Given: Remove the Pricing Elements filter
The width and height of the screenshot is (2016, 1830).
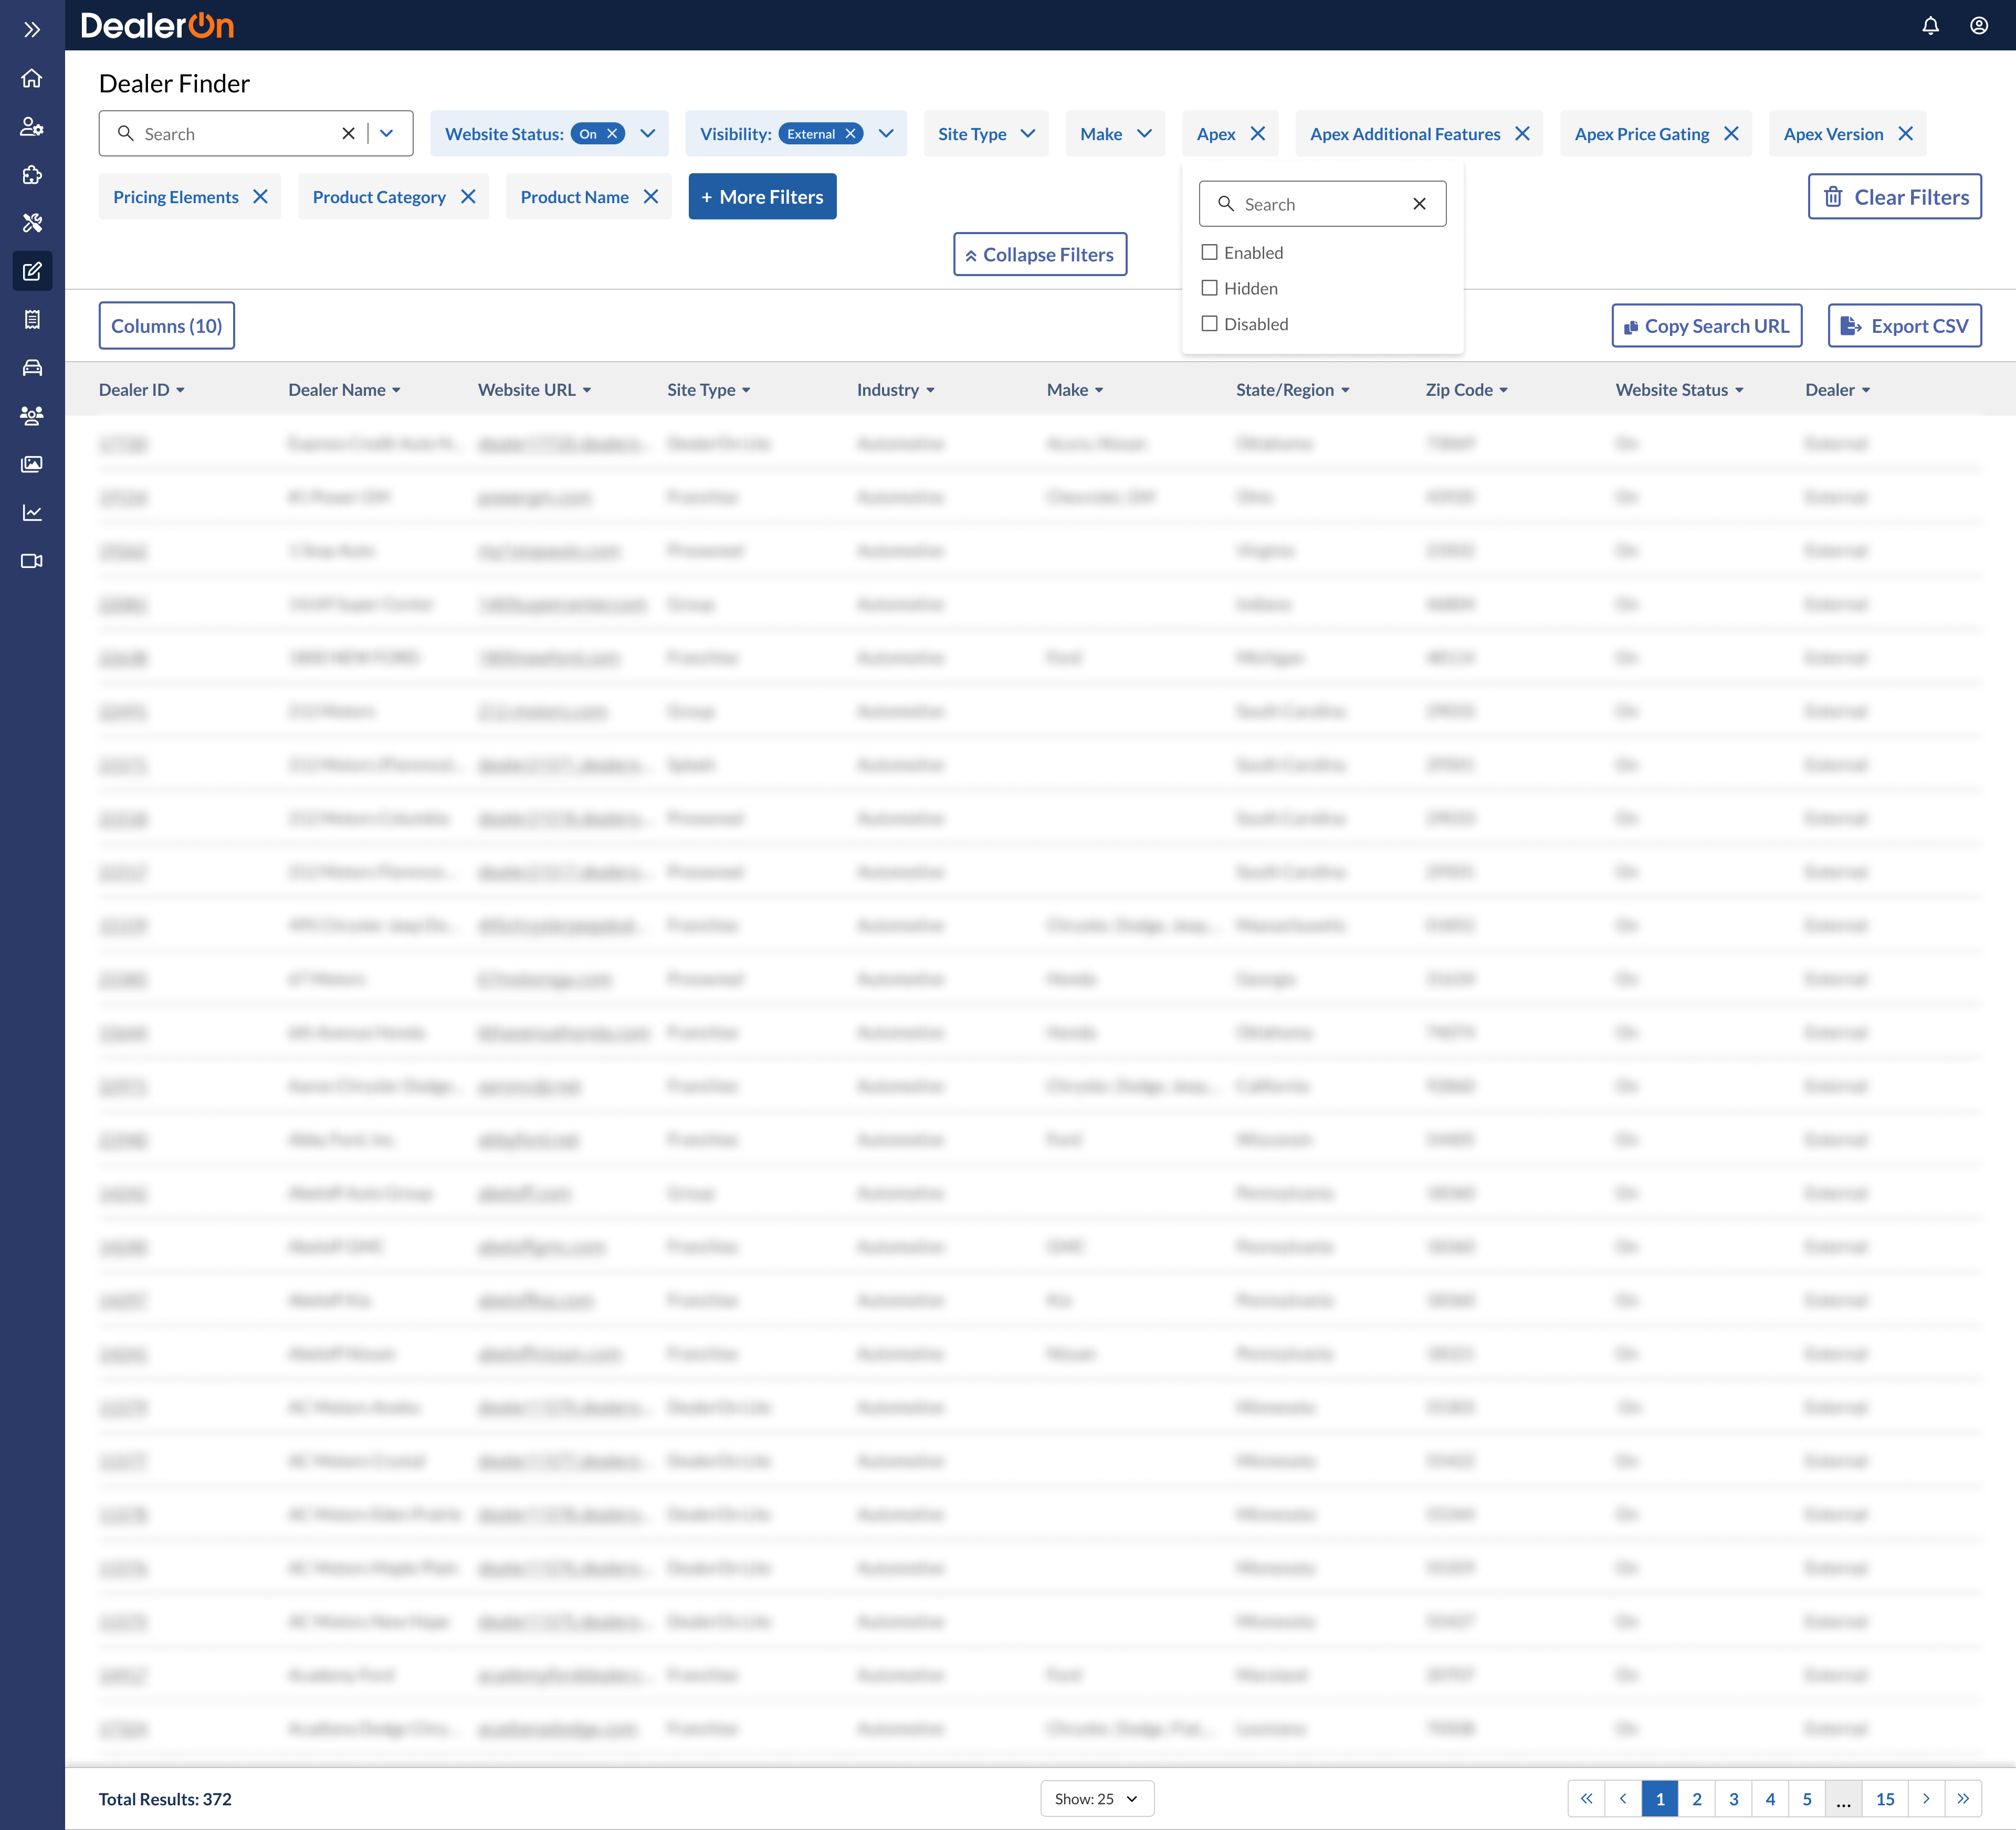Looking at the screenshot, I should tap(260, 197).
